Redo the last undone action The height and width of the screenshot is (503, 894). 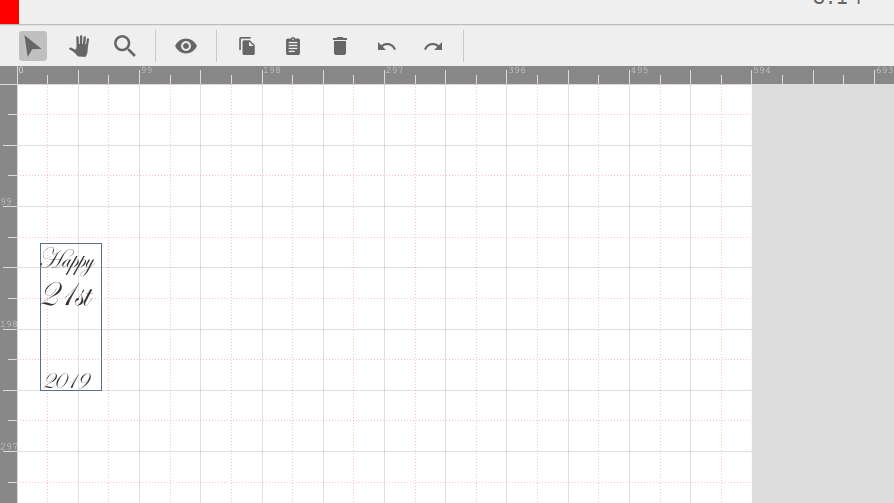point(433,46)
